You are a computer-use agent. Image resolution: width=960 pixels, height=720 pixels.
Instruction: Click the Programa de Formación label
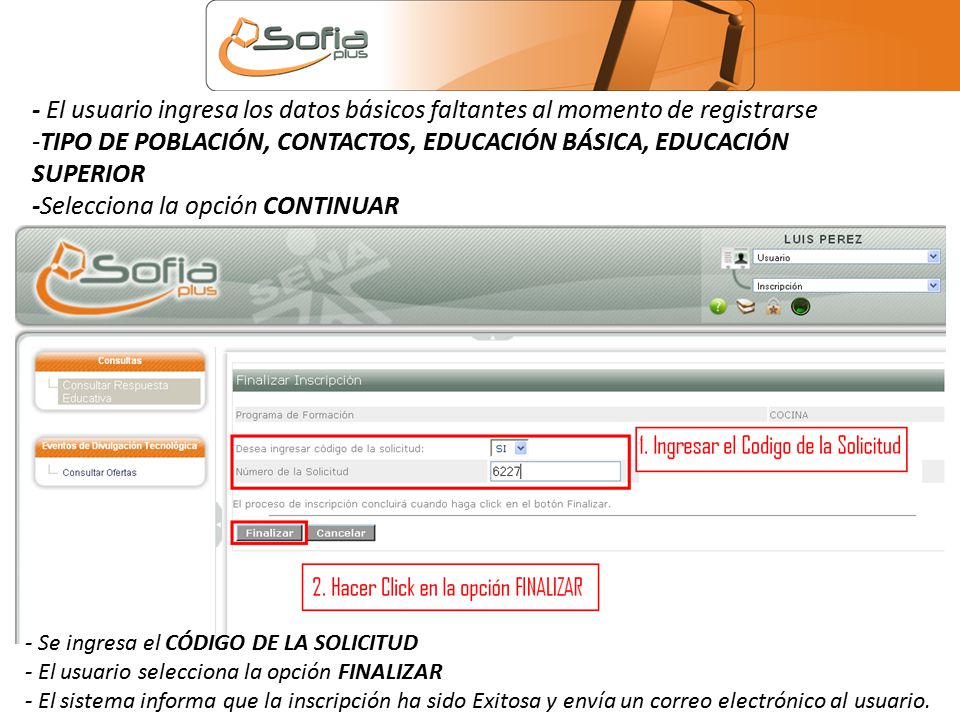[x=294, y=414]
